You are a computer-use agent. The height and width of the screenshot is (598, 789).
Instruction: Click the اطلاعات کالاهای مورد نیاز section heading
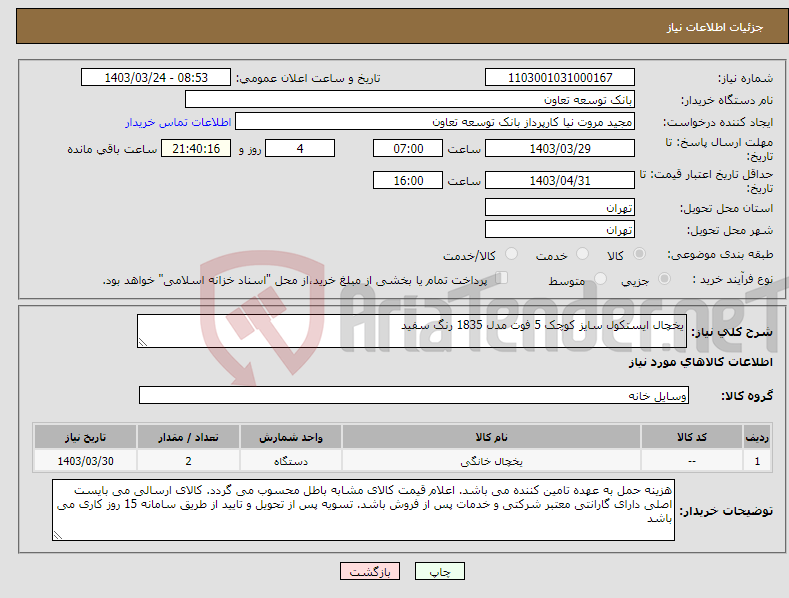[x=700, y=362]
